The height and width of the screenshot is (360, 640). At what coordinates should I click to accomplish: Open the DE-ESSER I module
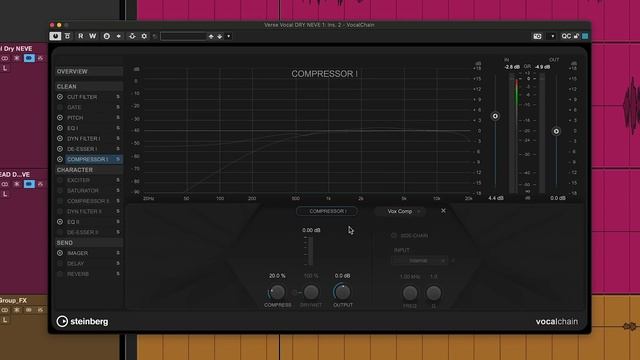(82, 149)
